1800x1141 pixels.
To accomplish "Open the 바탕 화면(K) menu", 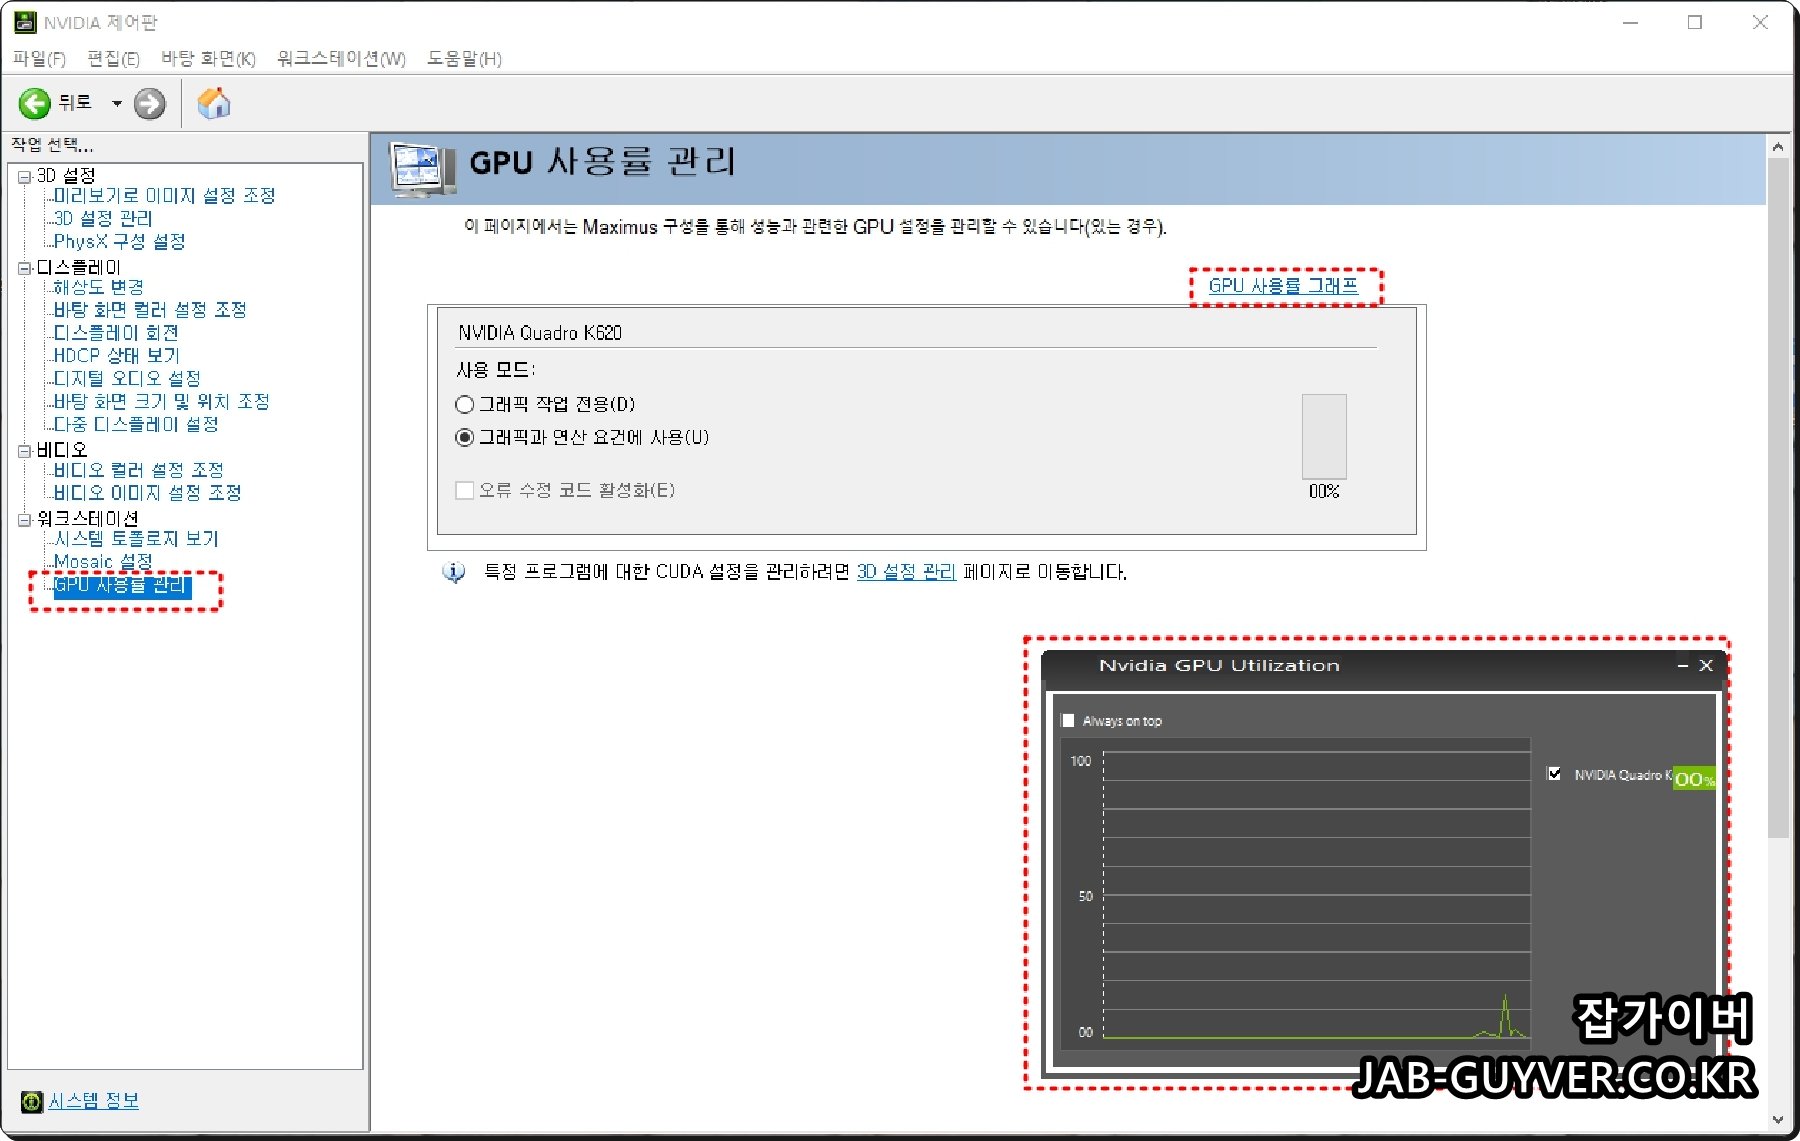I will (x=208, y=59).
